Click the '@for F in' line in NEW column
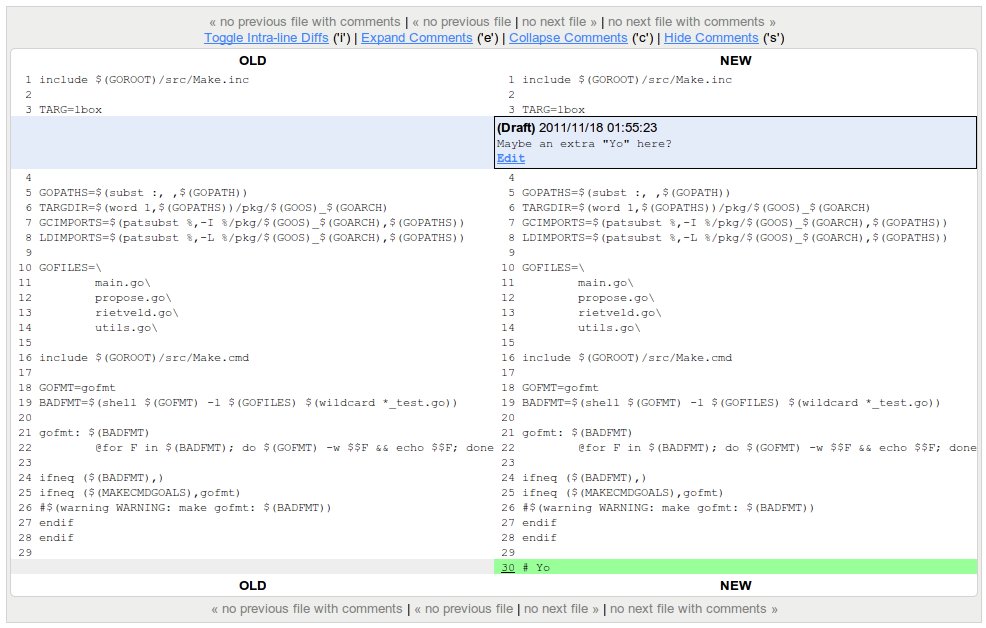 pyautogui.click(x=777, y=449)
